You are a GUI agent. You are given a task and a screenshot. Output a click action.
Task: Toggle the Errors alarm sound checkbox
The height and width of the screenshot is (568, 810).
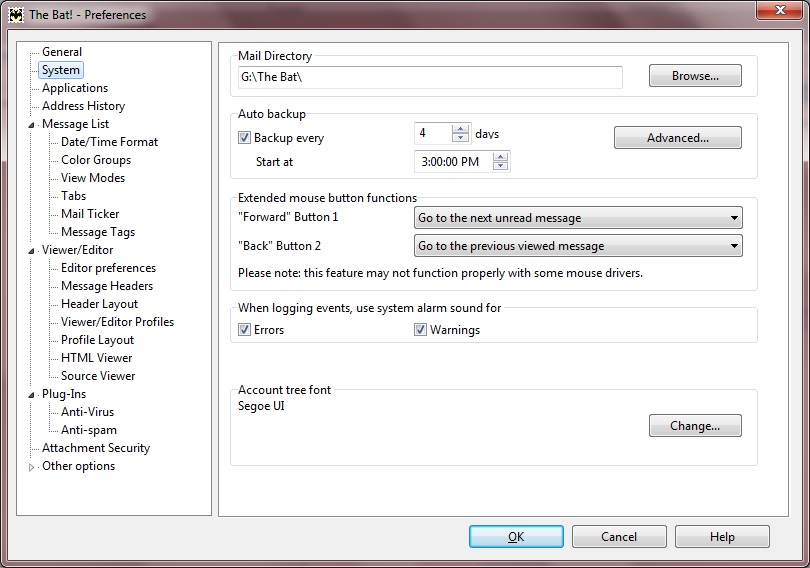point(244,329)
